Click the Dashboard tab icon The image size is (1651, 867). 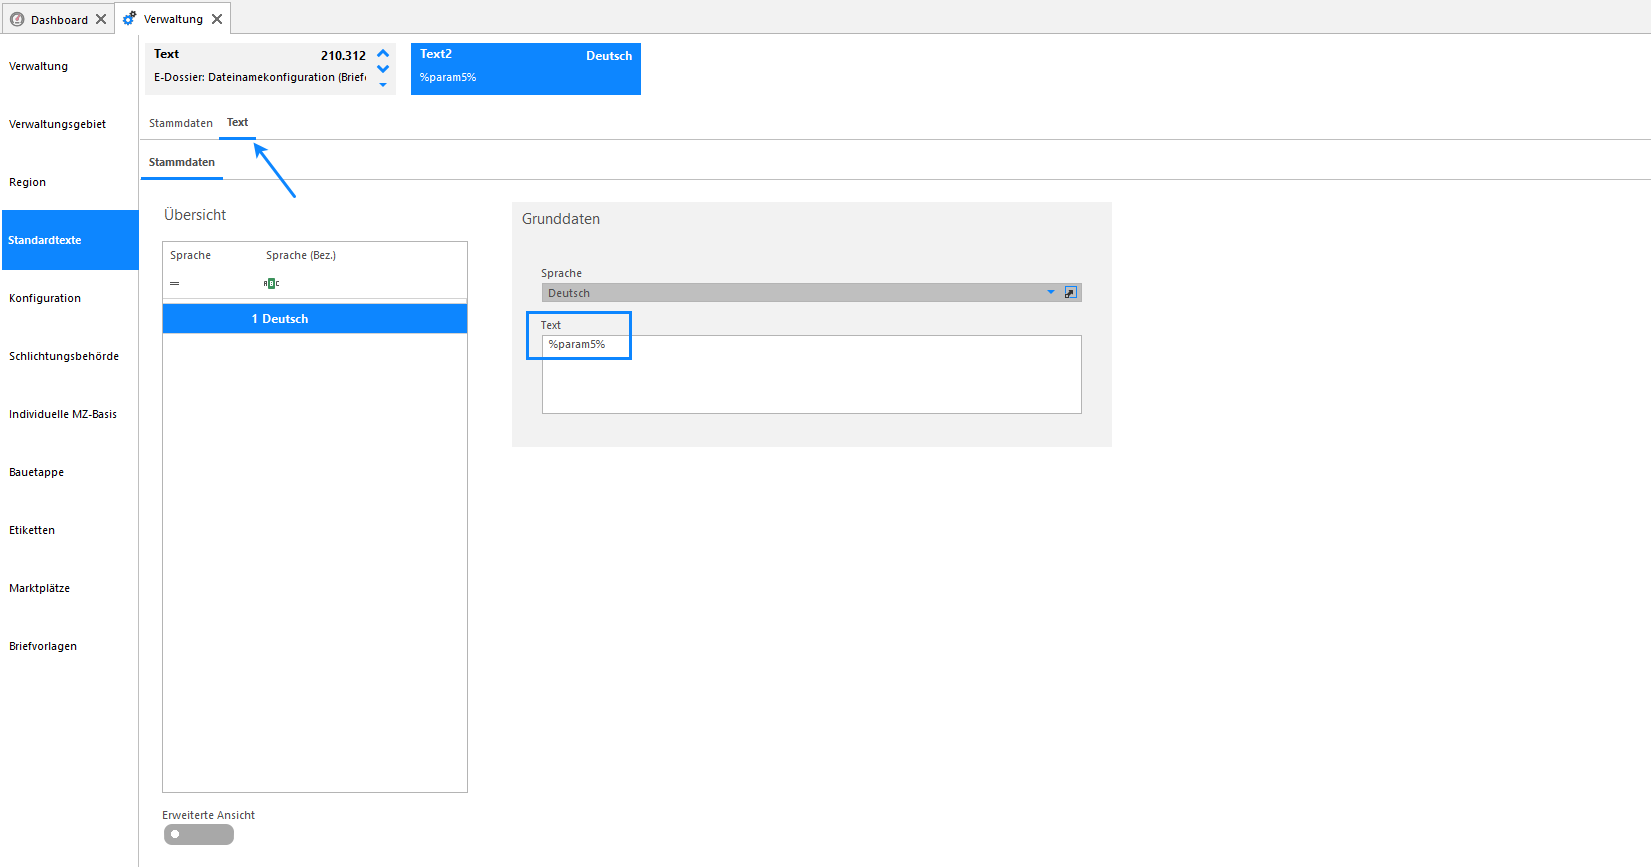17,19
